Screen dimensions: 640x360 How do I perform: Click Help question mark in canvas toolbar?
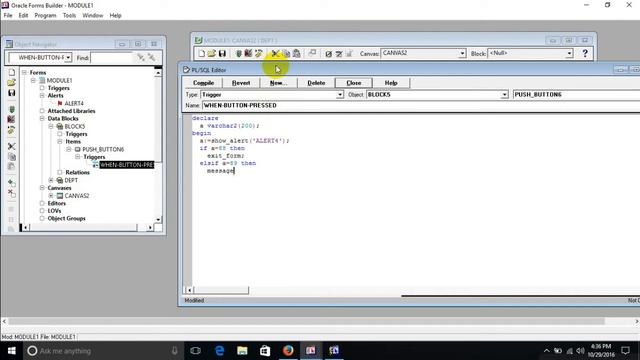coord(585,53)
